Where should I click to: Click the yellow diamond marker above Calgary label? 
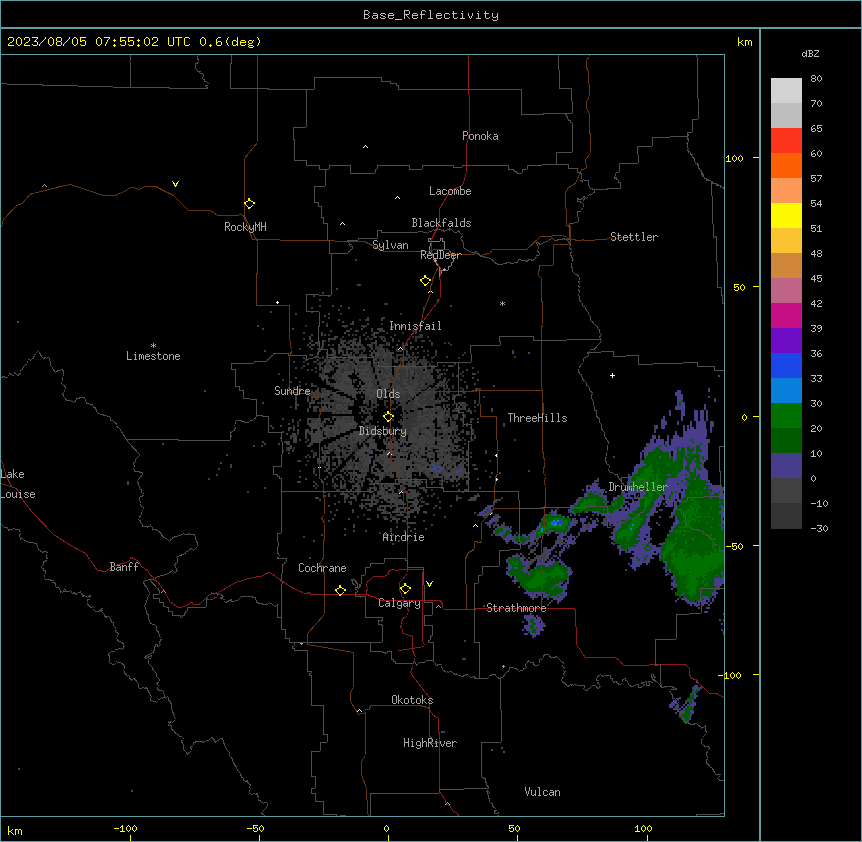pyautogui.click(x=405, y=589)
